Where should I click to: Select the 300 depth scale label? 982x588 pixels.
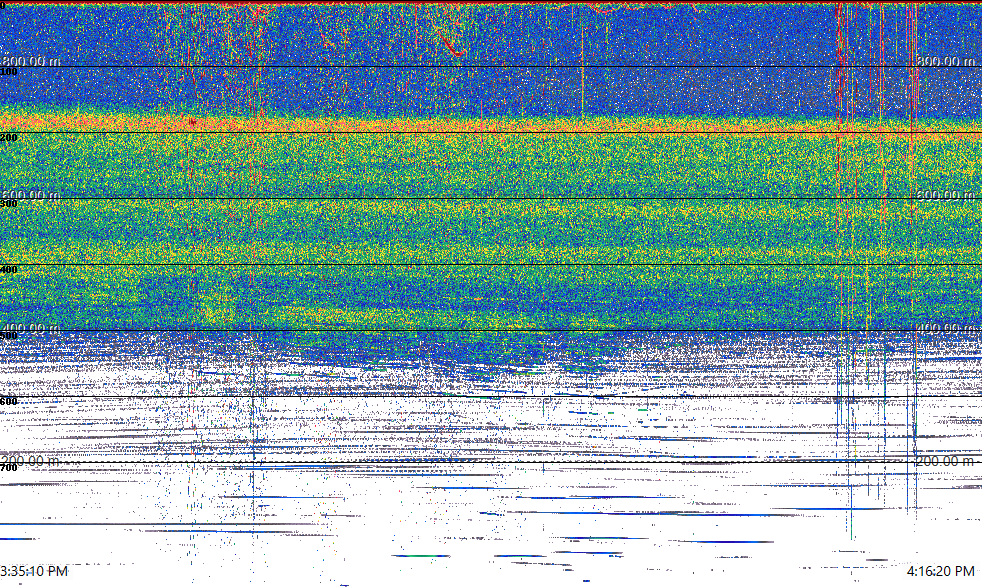pyautogui.click(x=9, y=204)
